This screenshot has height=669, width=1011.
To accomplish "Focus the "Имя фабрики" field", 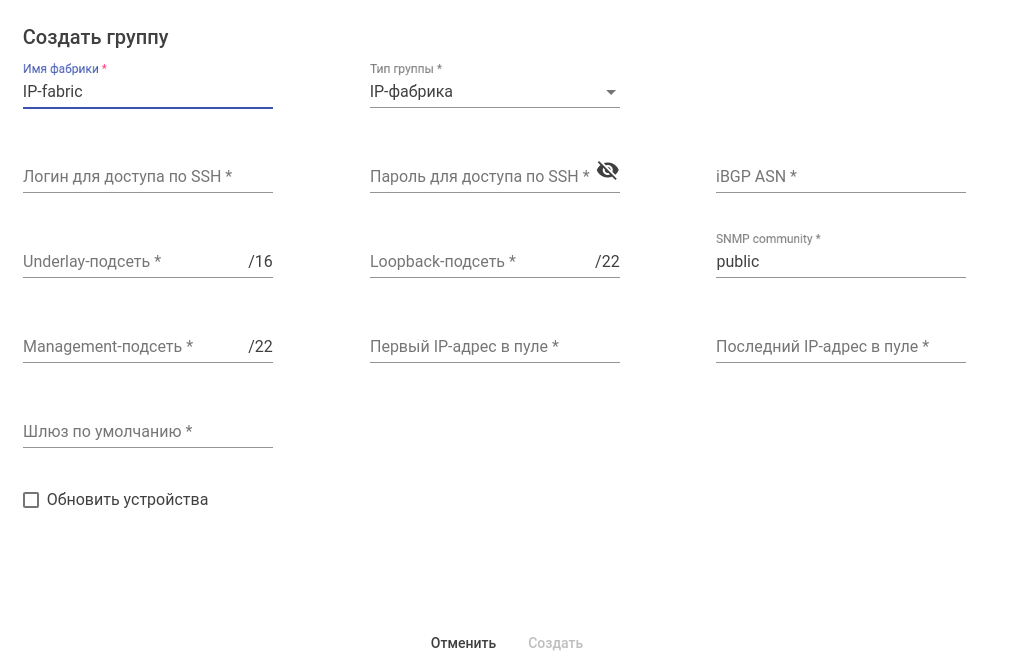I will pos(147,92).
